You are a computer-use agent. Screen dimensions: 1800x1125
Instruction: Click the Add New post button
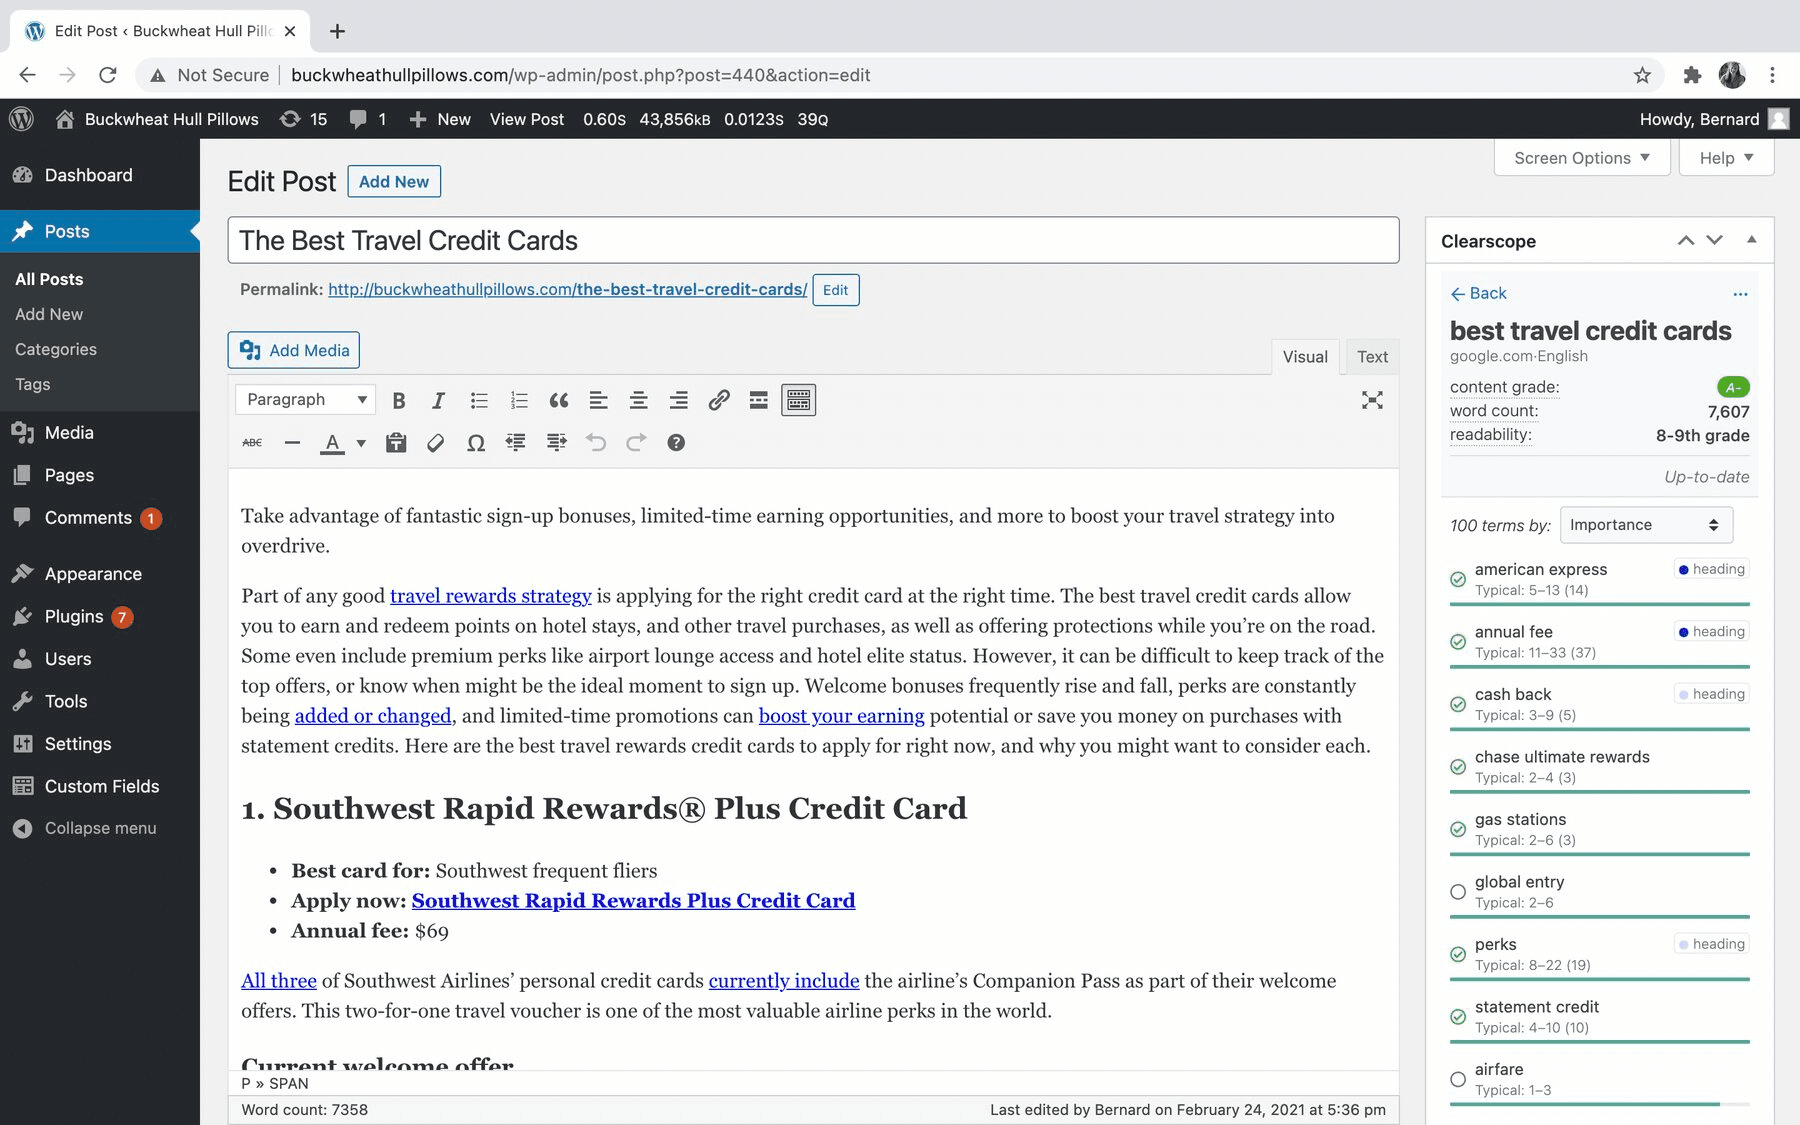tap(394, 181)
